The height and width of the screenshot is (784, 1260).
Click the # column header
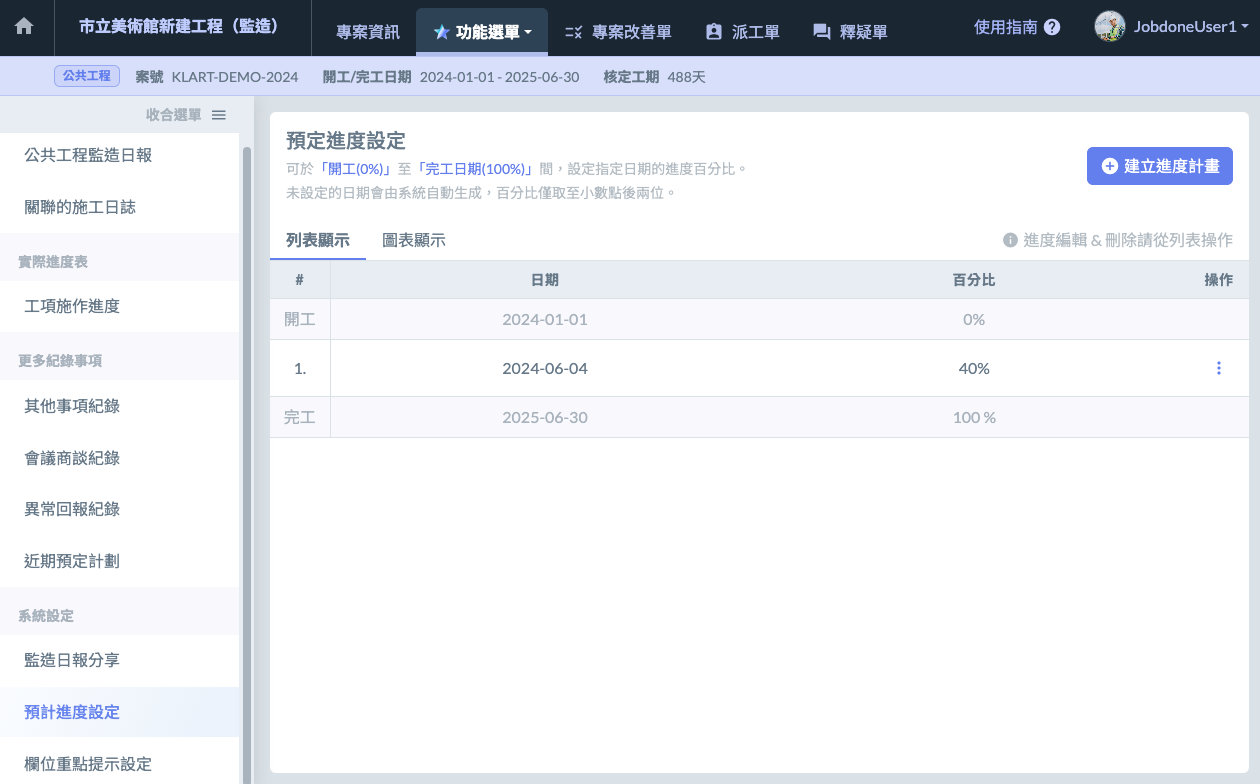click(299, 280)
